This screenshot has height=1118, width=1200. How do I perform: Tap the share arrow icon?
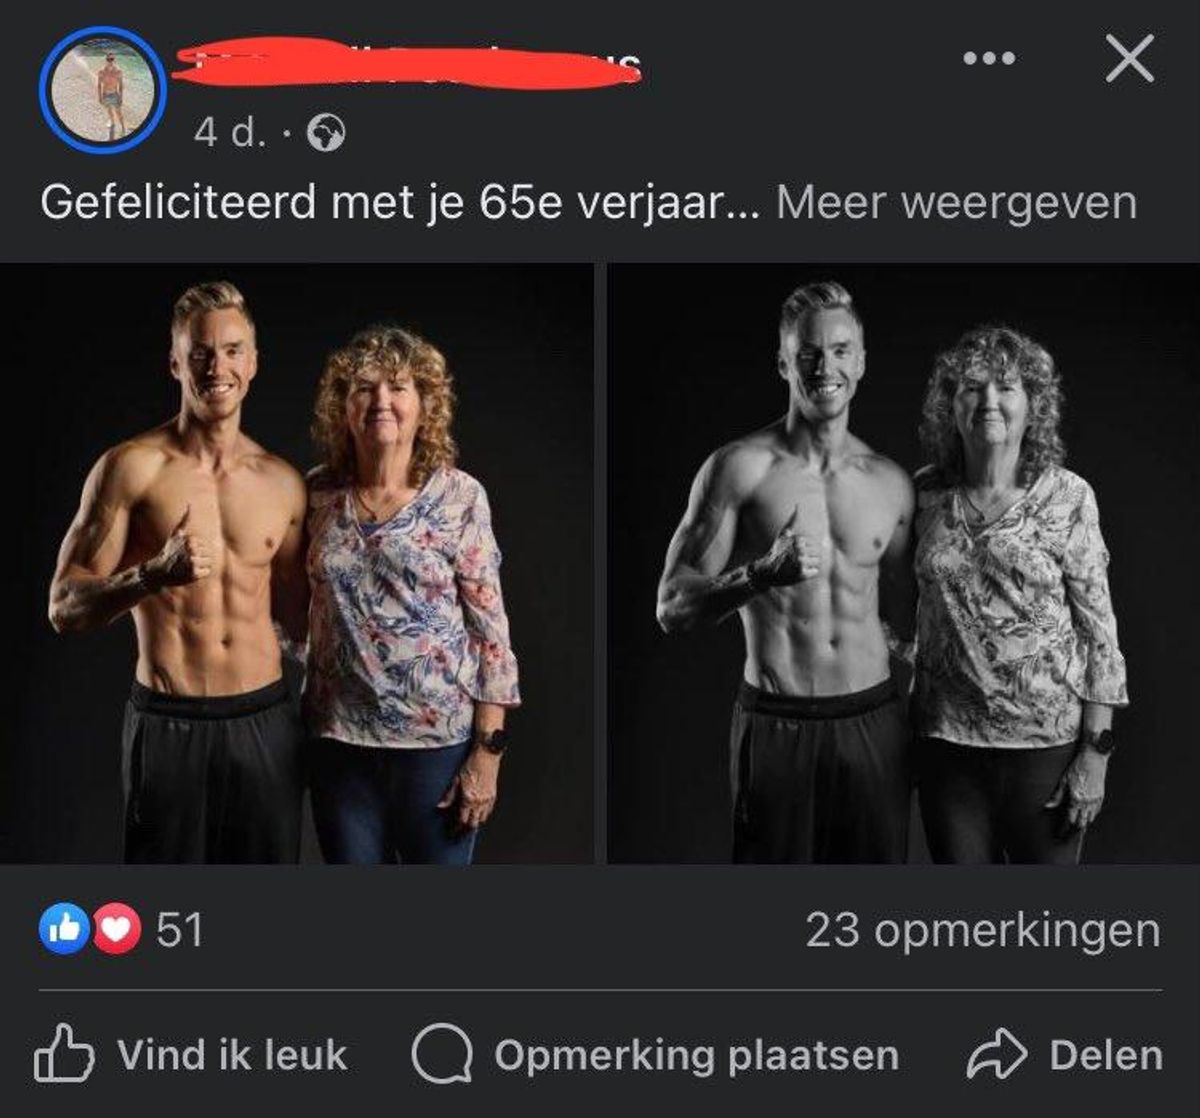pyautogui.click(x=997, y=1056)
